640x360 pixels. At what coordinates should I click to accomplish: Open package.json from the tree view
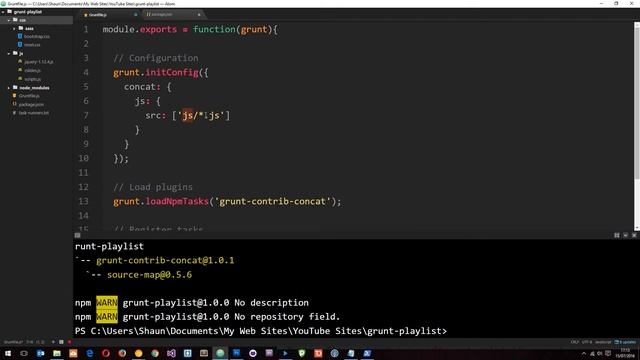tap(31, 104)
